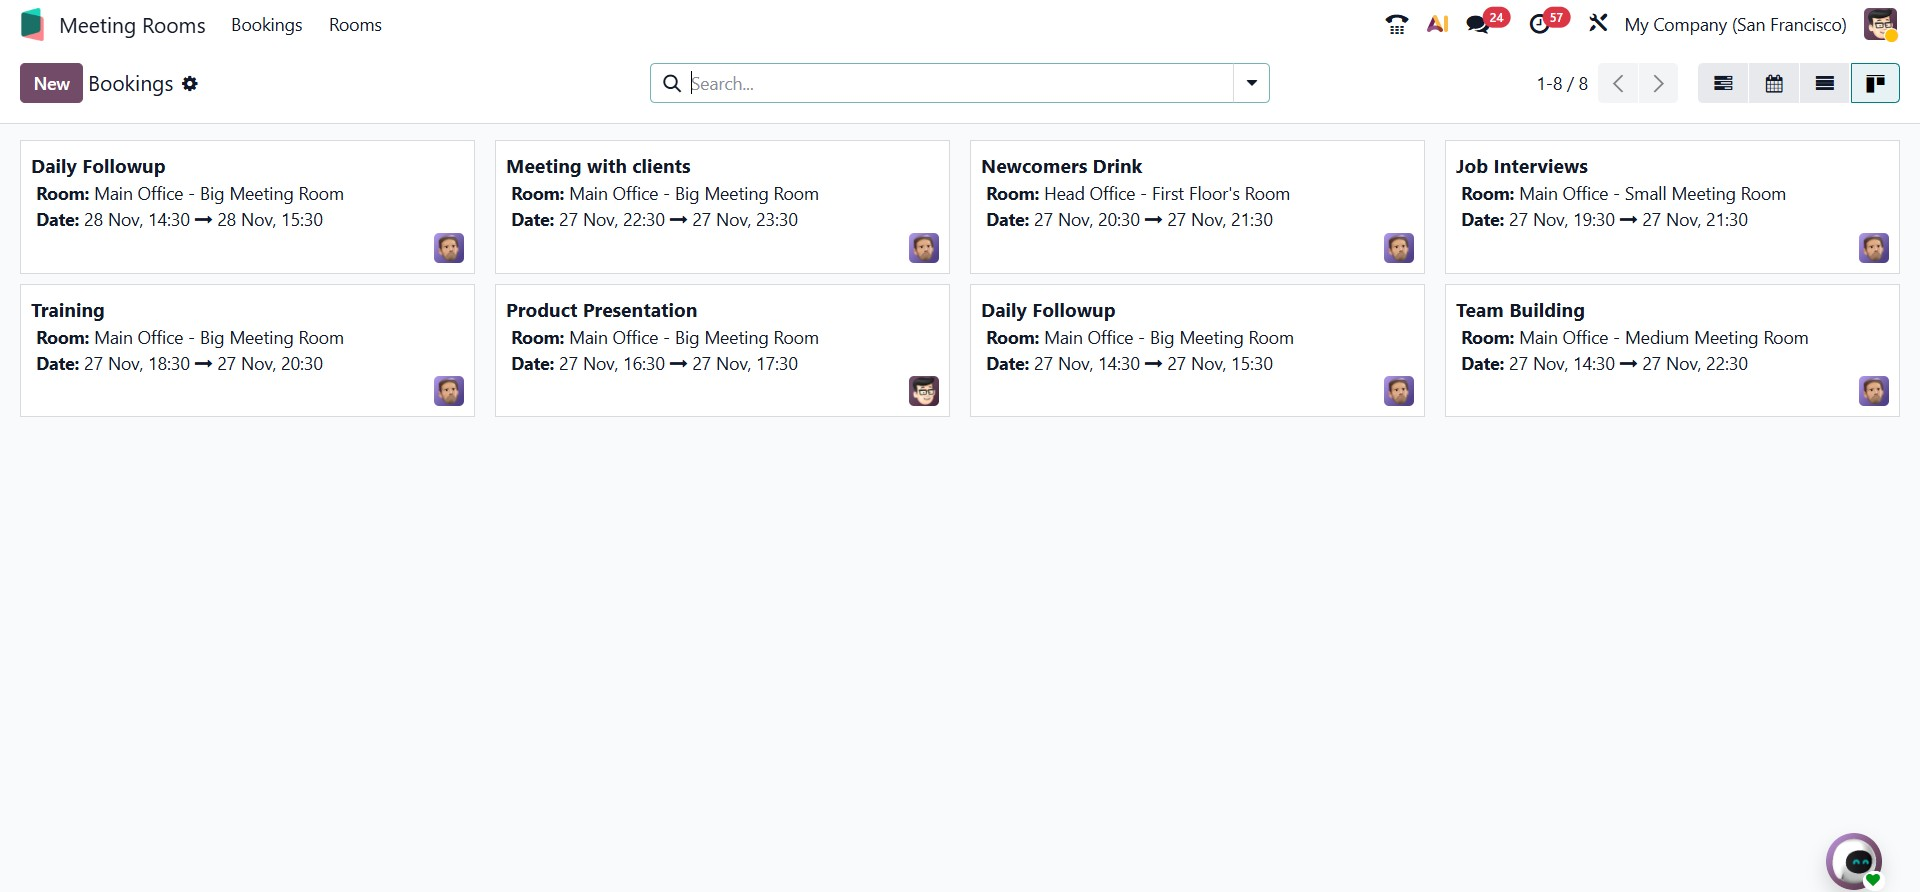1920x892 pixels.
Task: Click the New booking button
Action: pos(51,84)
